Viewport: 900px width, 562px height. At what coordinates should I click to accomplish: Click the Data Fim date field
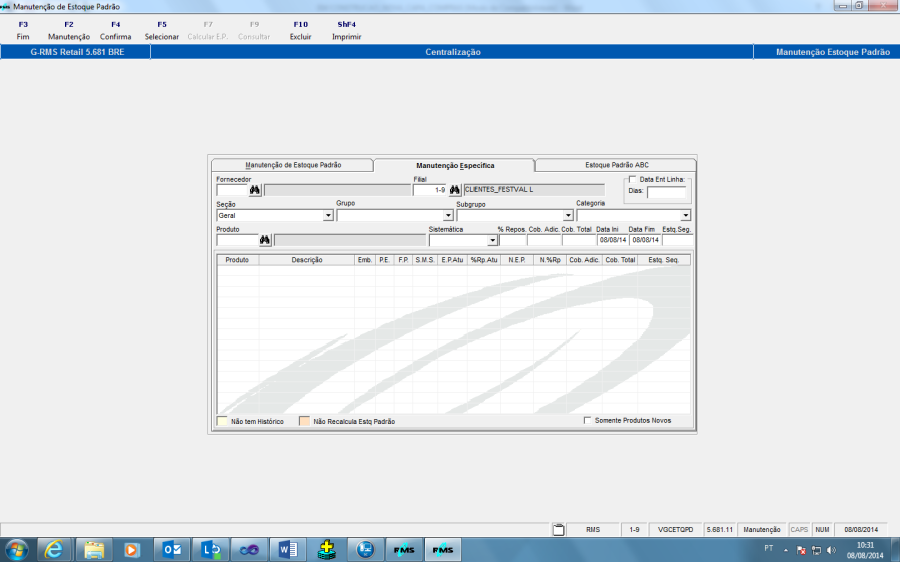pyautogui.click(x=645, y=240)
